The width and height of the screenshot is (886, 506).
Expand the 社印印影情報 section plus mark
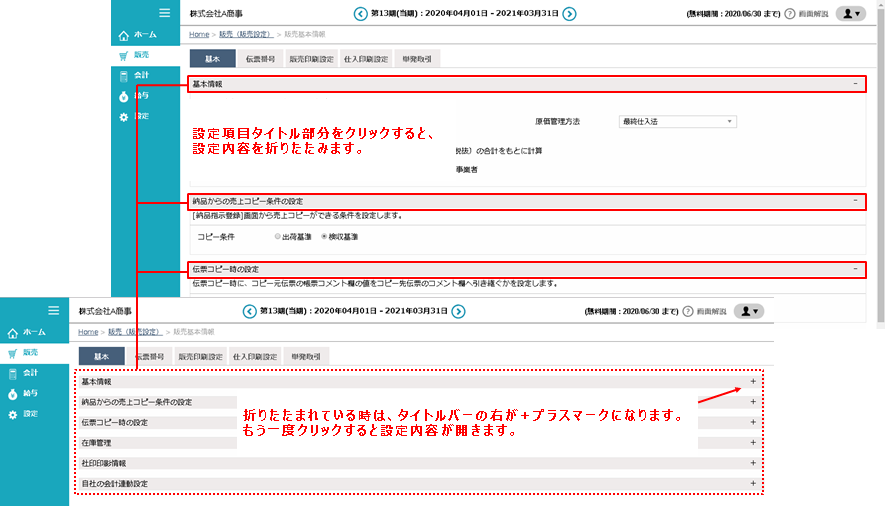tap(753, 463)
